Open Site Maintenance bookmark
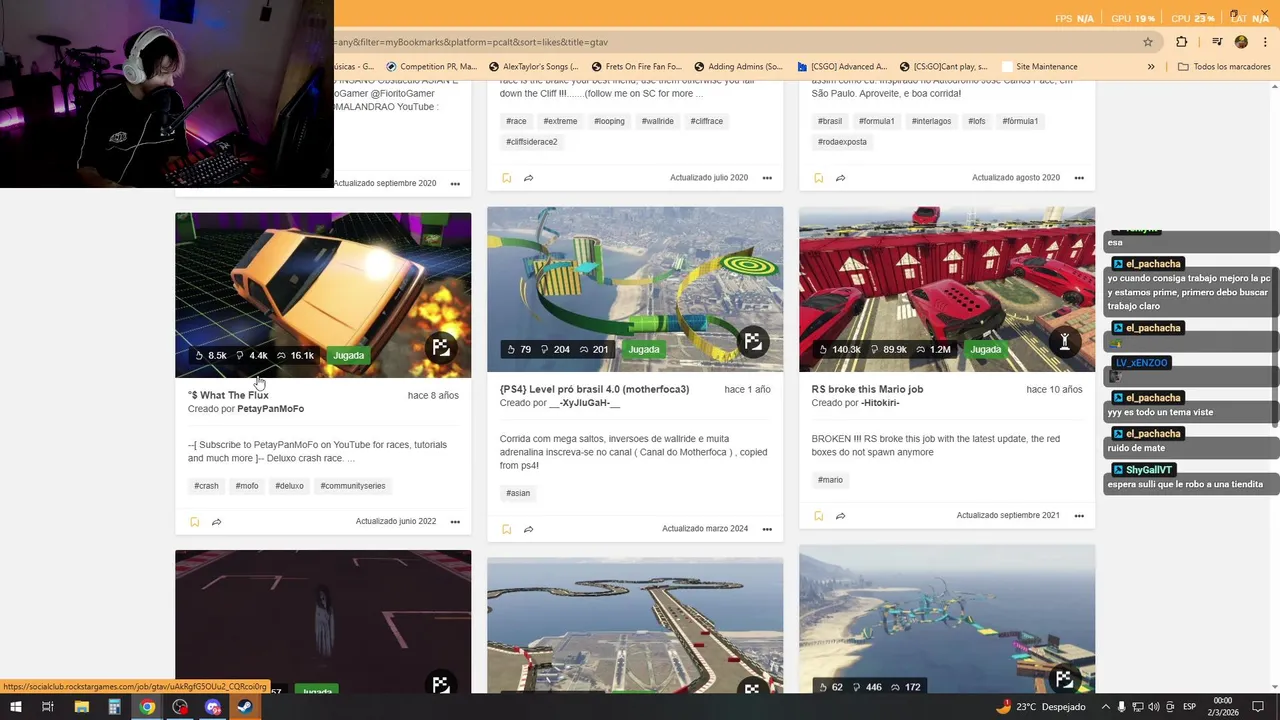 pyautogui.click(x=1040, y=67)
